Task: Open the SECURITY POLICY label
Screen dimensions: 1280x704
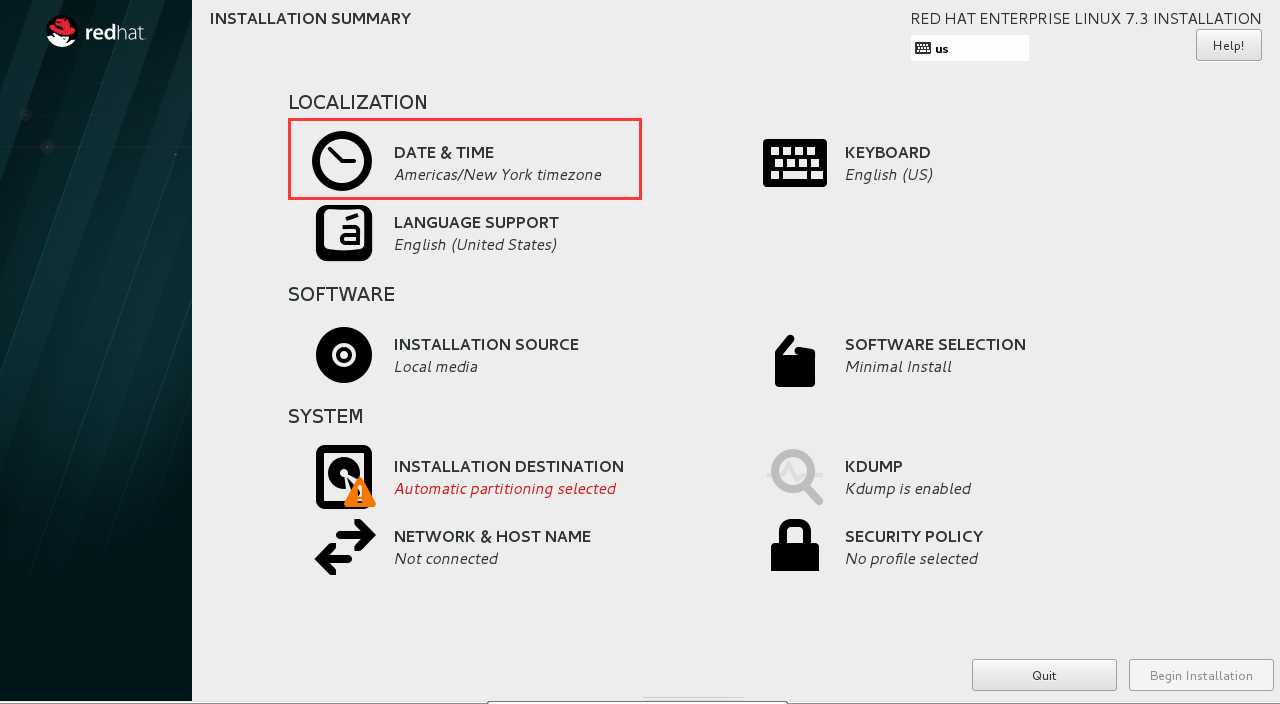Action: (x=914, y=536)
